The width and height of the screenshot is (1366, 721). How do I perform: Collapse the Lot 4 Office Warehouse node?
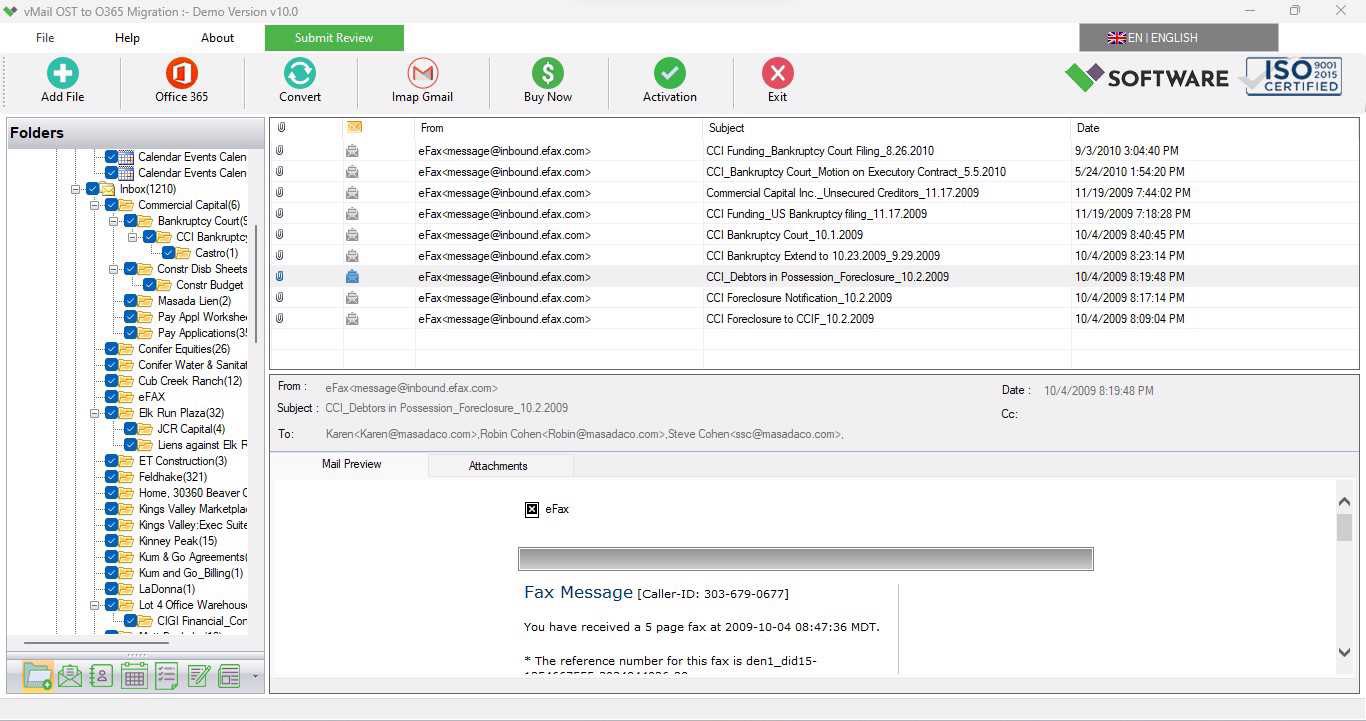(x=95, y=605)
